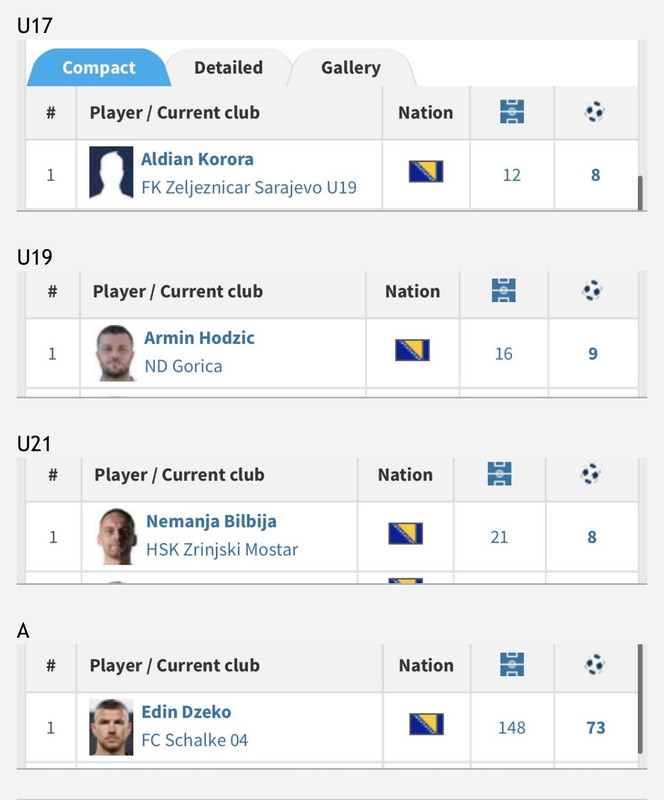Image resolution: width=664 pixels, height=800 pixels.
Task: Click the pitch icon in U21 table header
Action: point(500,473)
